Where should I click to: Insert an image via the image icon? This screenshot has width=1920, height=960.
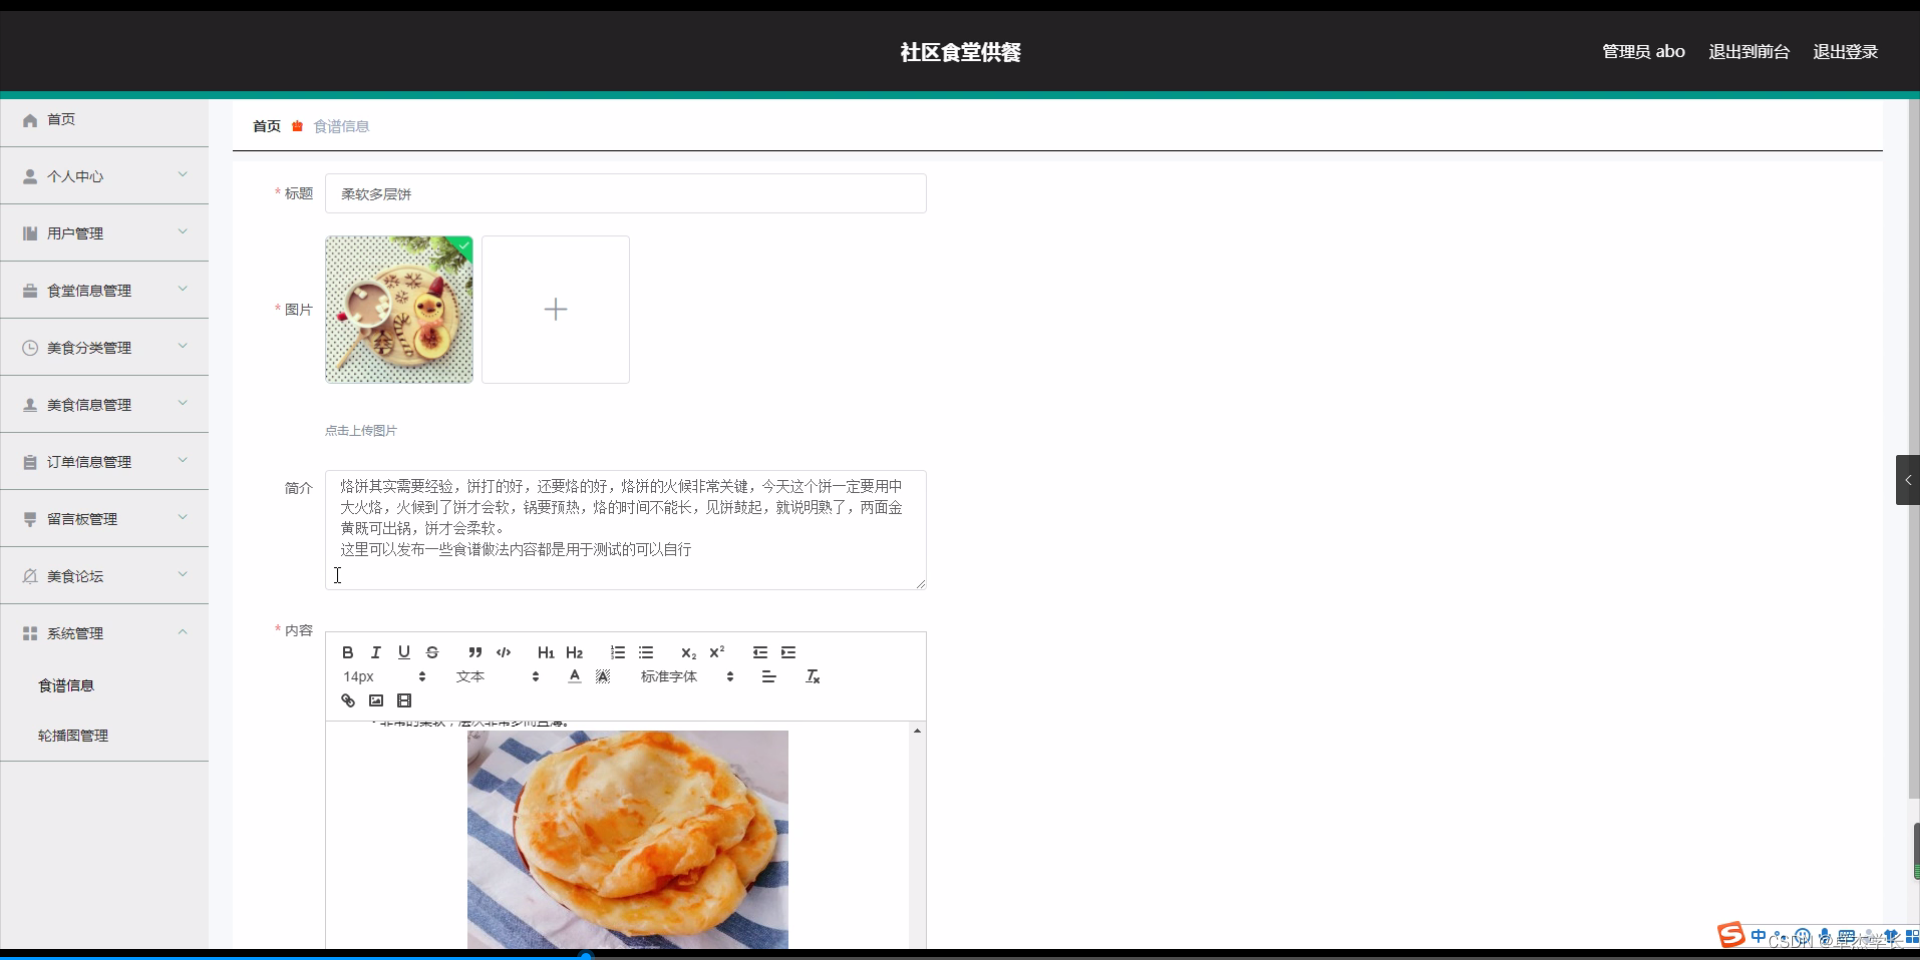pyautogui.click(x=375, y=700)
